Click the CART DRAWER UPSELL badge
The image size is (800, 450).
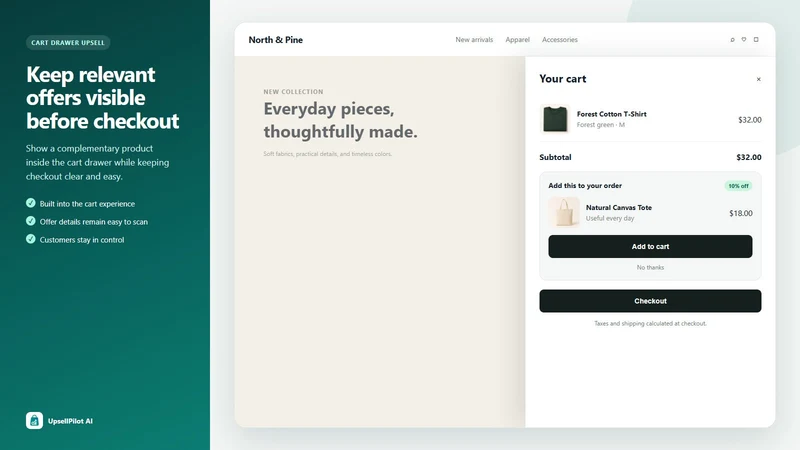point(68,42)
